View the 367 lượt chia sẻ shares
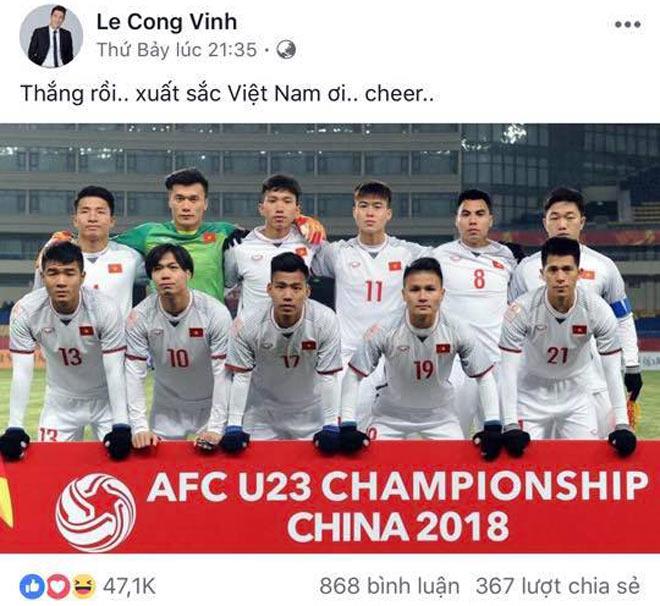This screenshot has height=606, width=660. (558, 586)
